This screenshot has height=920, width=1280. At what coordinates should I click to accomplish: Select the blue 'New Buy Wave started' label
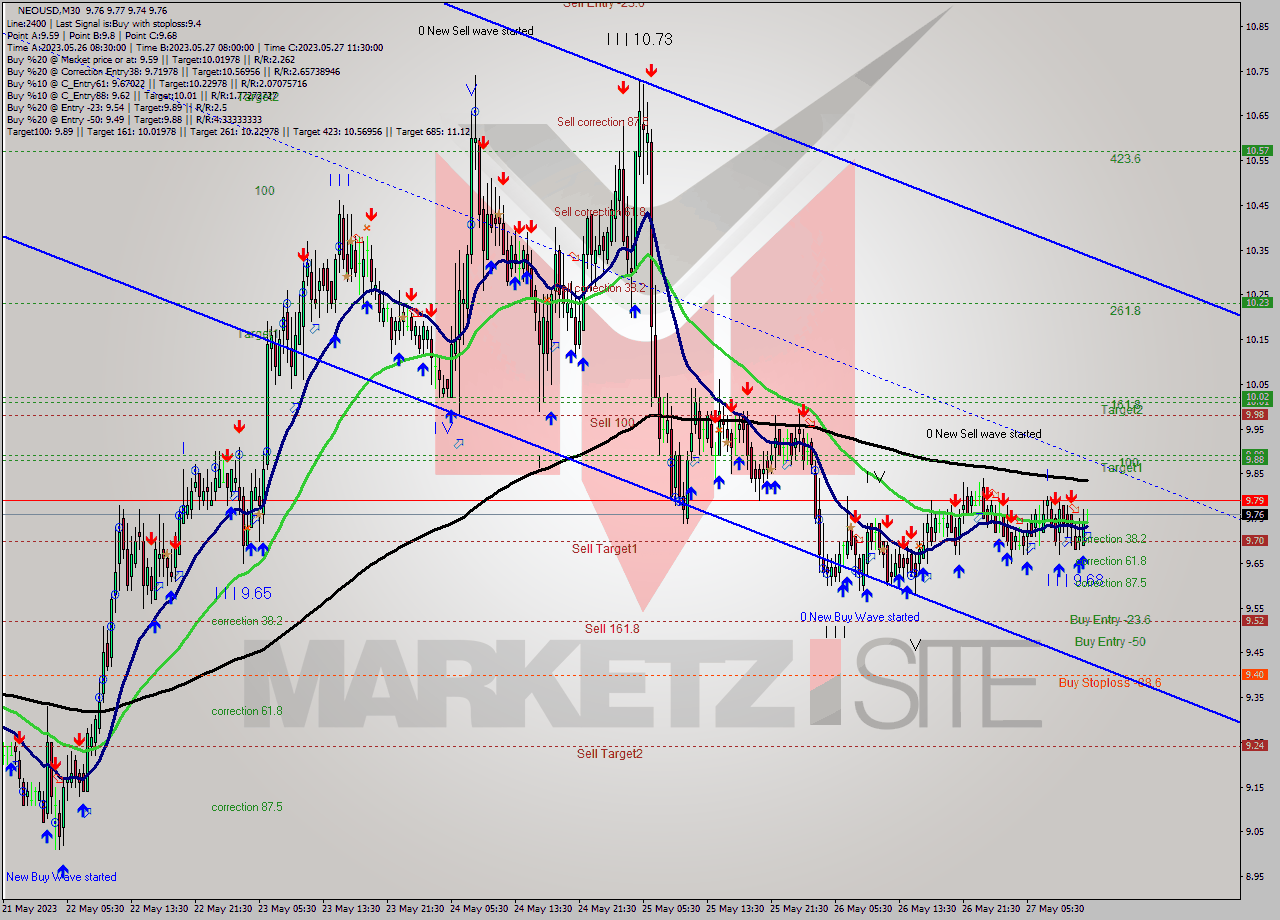click(x=61, y=877)
